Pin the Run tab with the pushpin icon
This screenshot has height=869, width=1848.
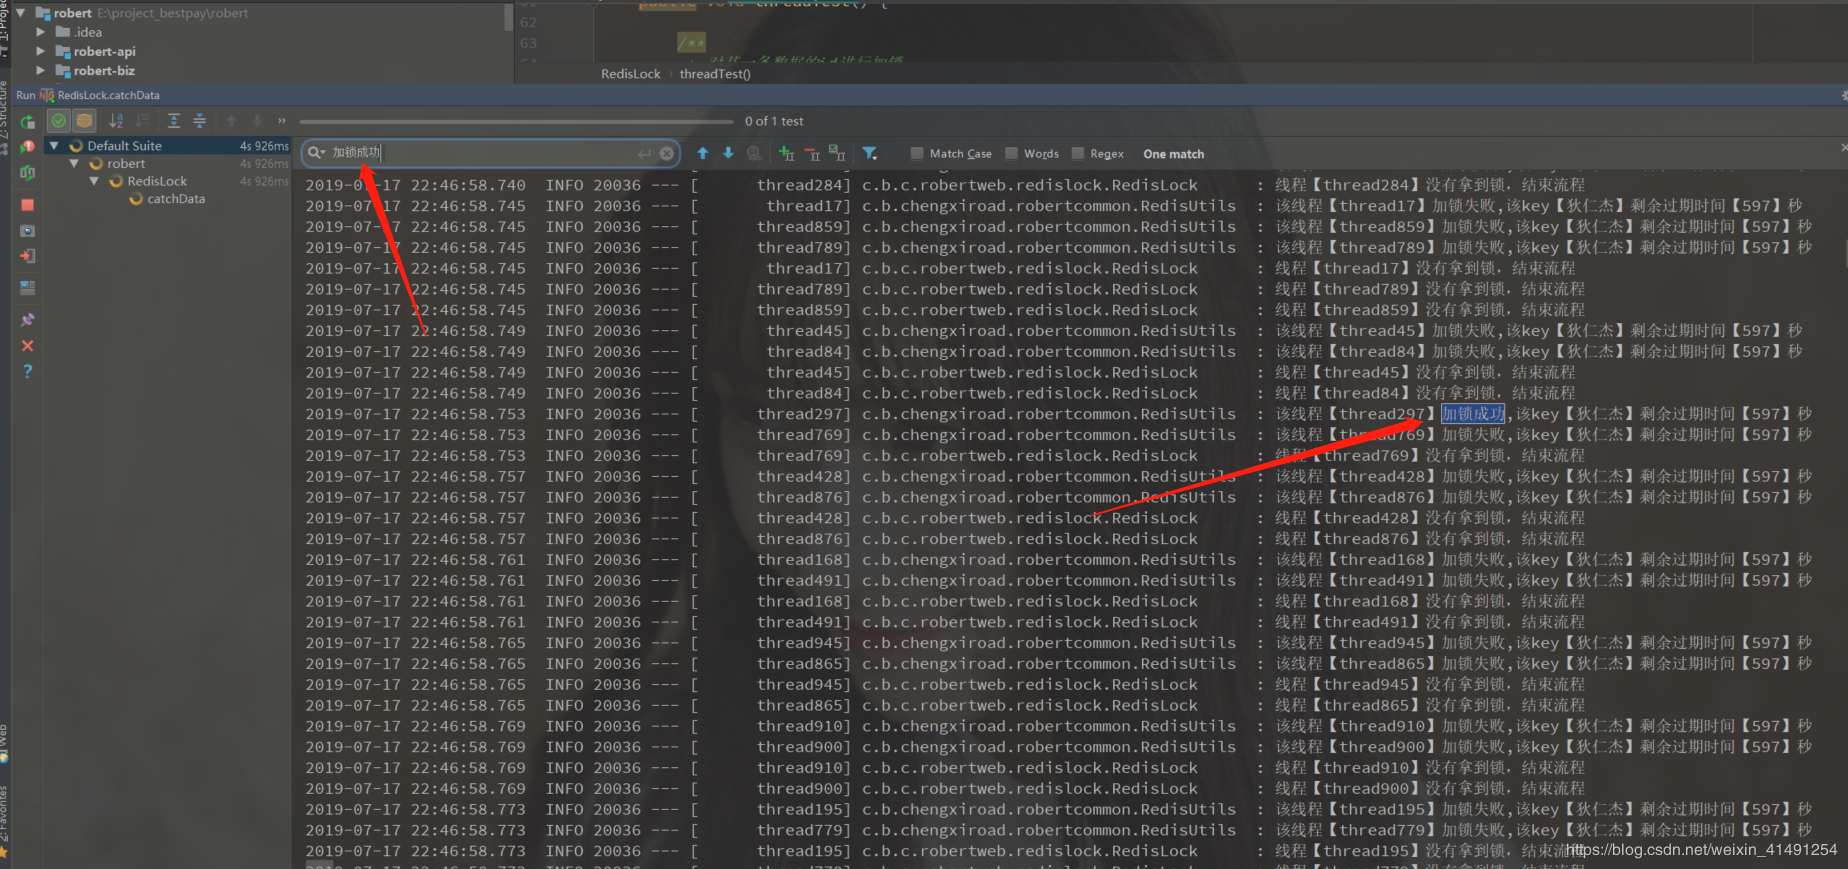(28, 320)
